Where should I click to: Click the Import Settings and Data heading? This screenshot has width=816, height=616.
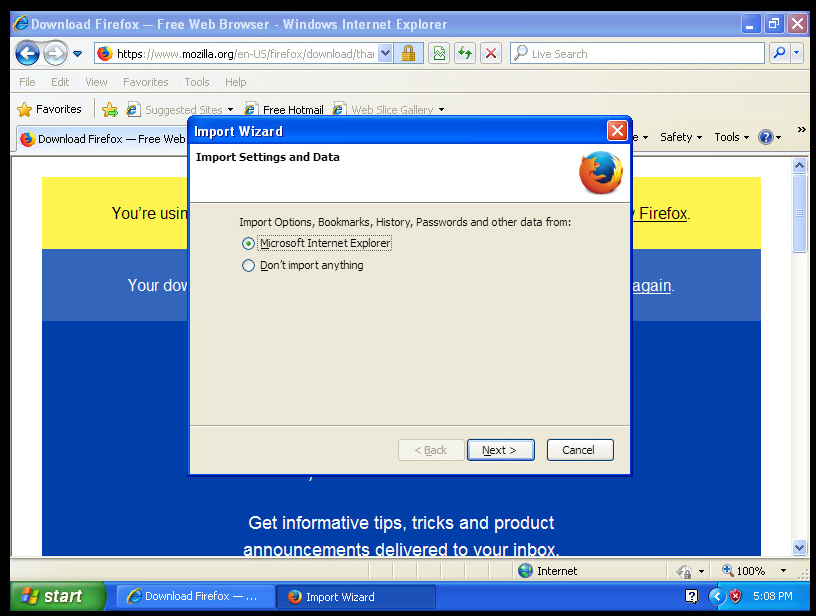click(267, 157)
